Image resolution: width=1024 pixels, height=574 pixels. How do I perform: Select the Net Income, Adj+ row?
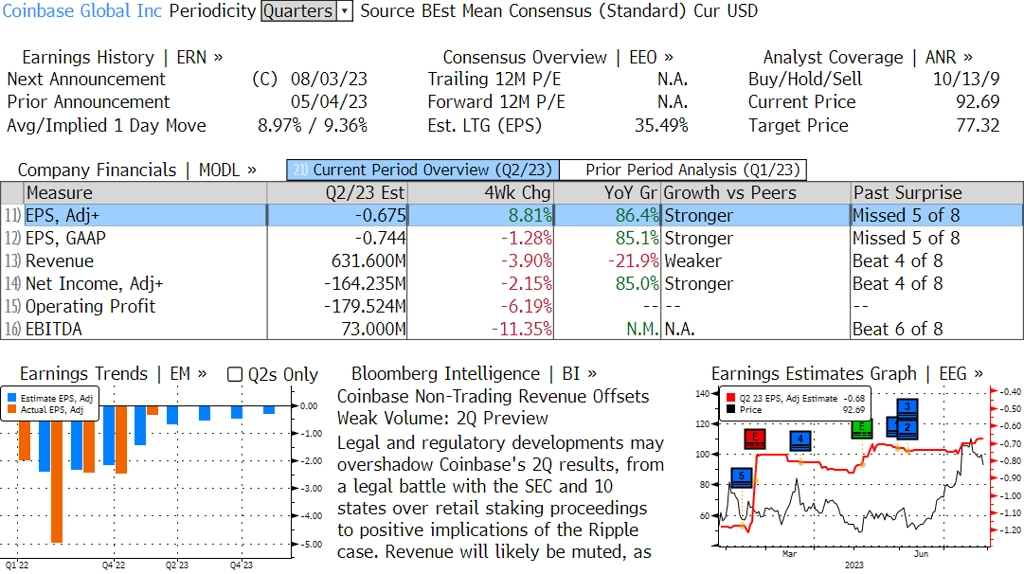point(512,284)
